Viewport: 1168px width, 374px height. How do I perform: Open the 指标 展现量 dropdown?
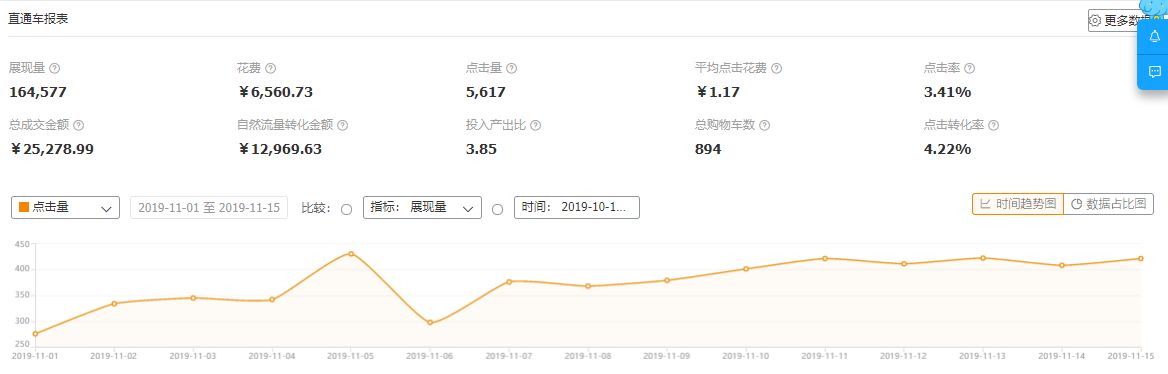[422, 208]
